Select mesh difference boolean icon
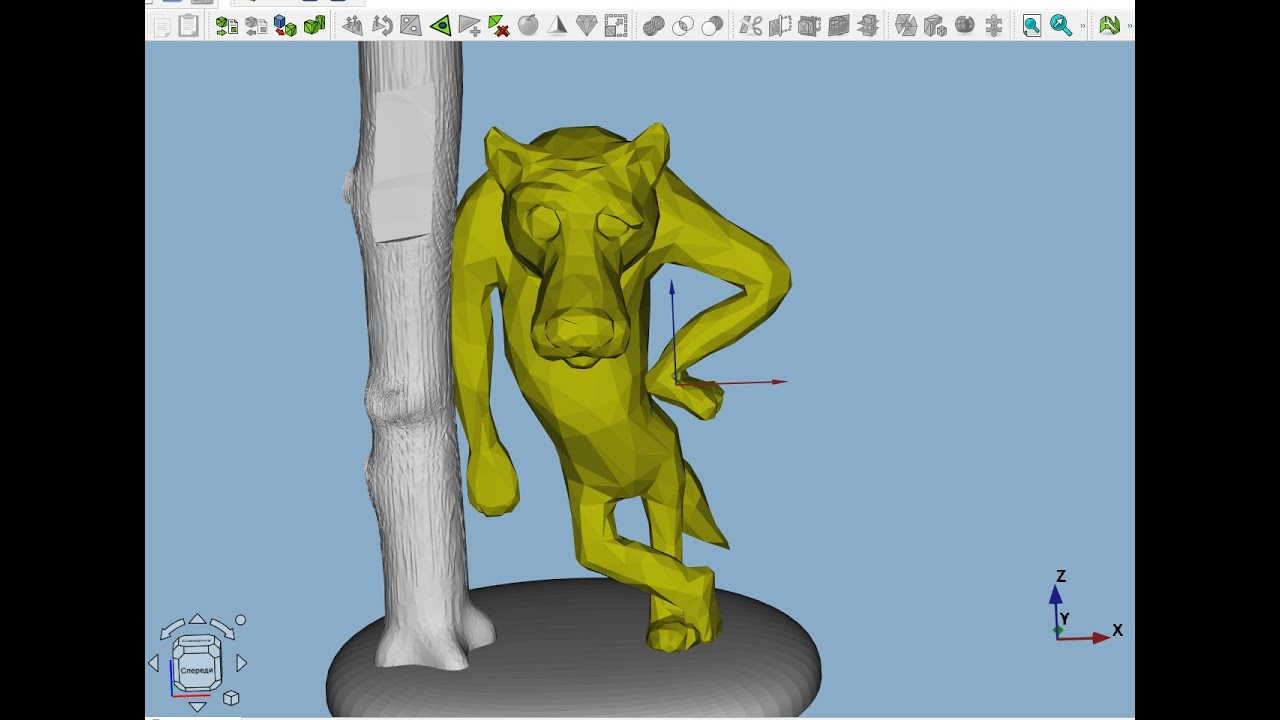The image size is (1280, 720). pyautogui.click(x=712, y=26)
